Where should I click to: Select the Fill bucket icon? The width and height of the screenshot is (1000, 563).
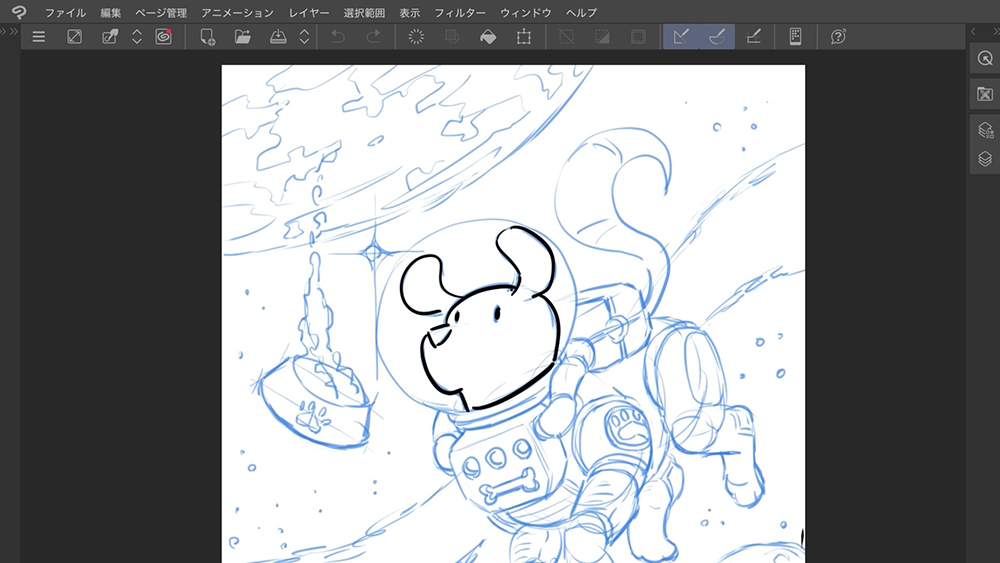[x=487, y=37]
